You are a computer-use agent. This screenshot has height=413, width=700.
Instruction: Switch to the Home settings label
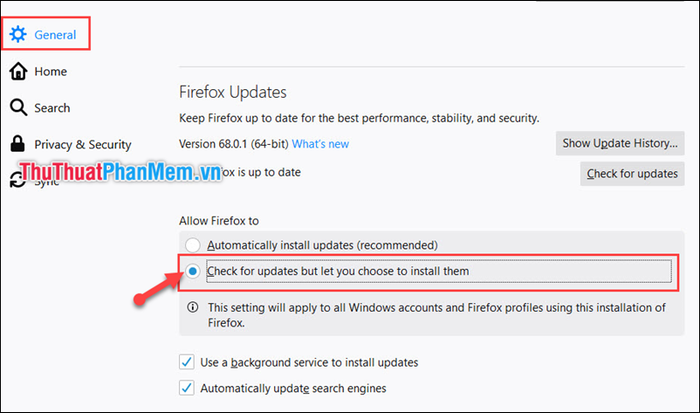pyautogui.click(x=50, y=71)
